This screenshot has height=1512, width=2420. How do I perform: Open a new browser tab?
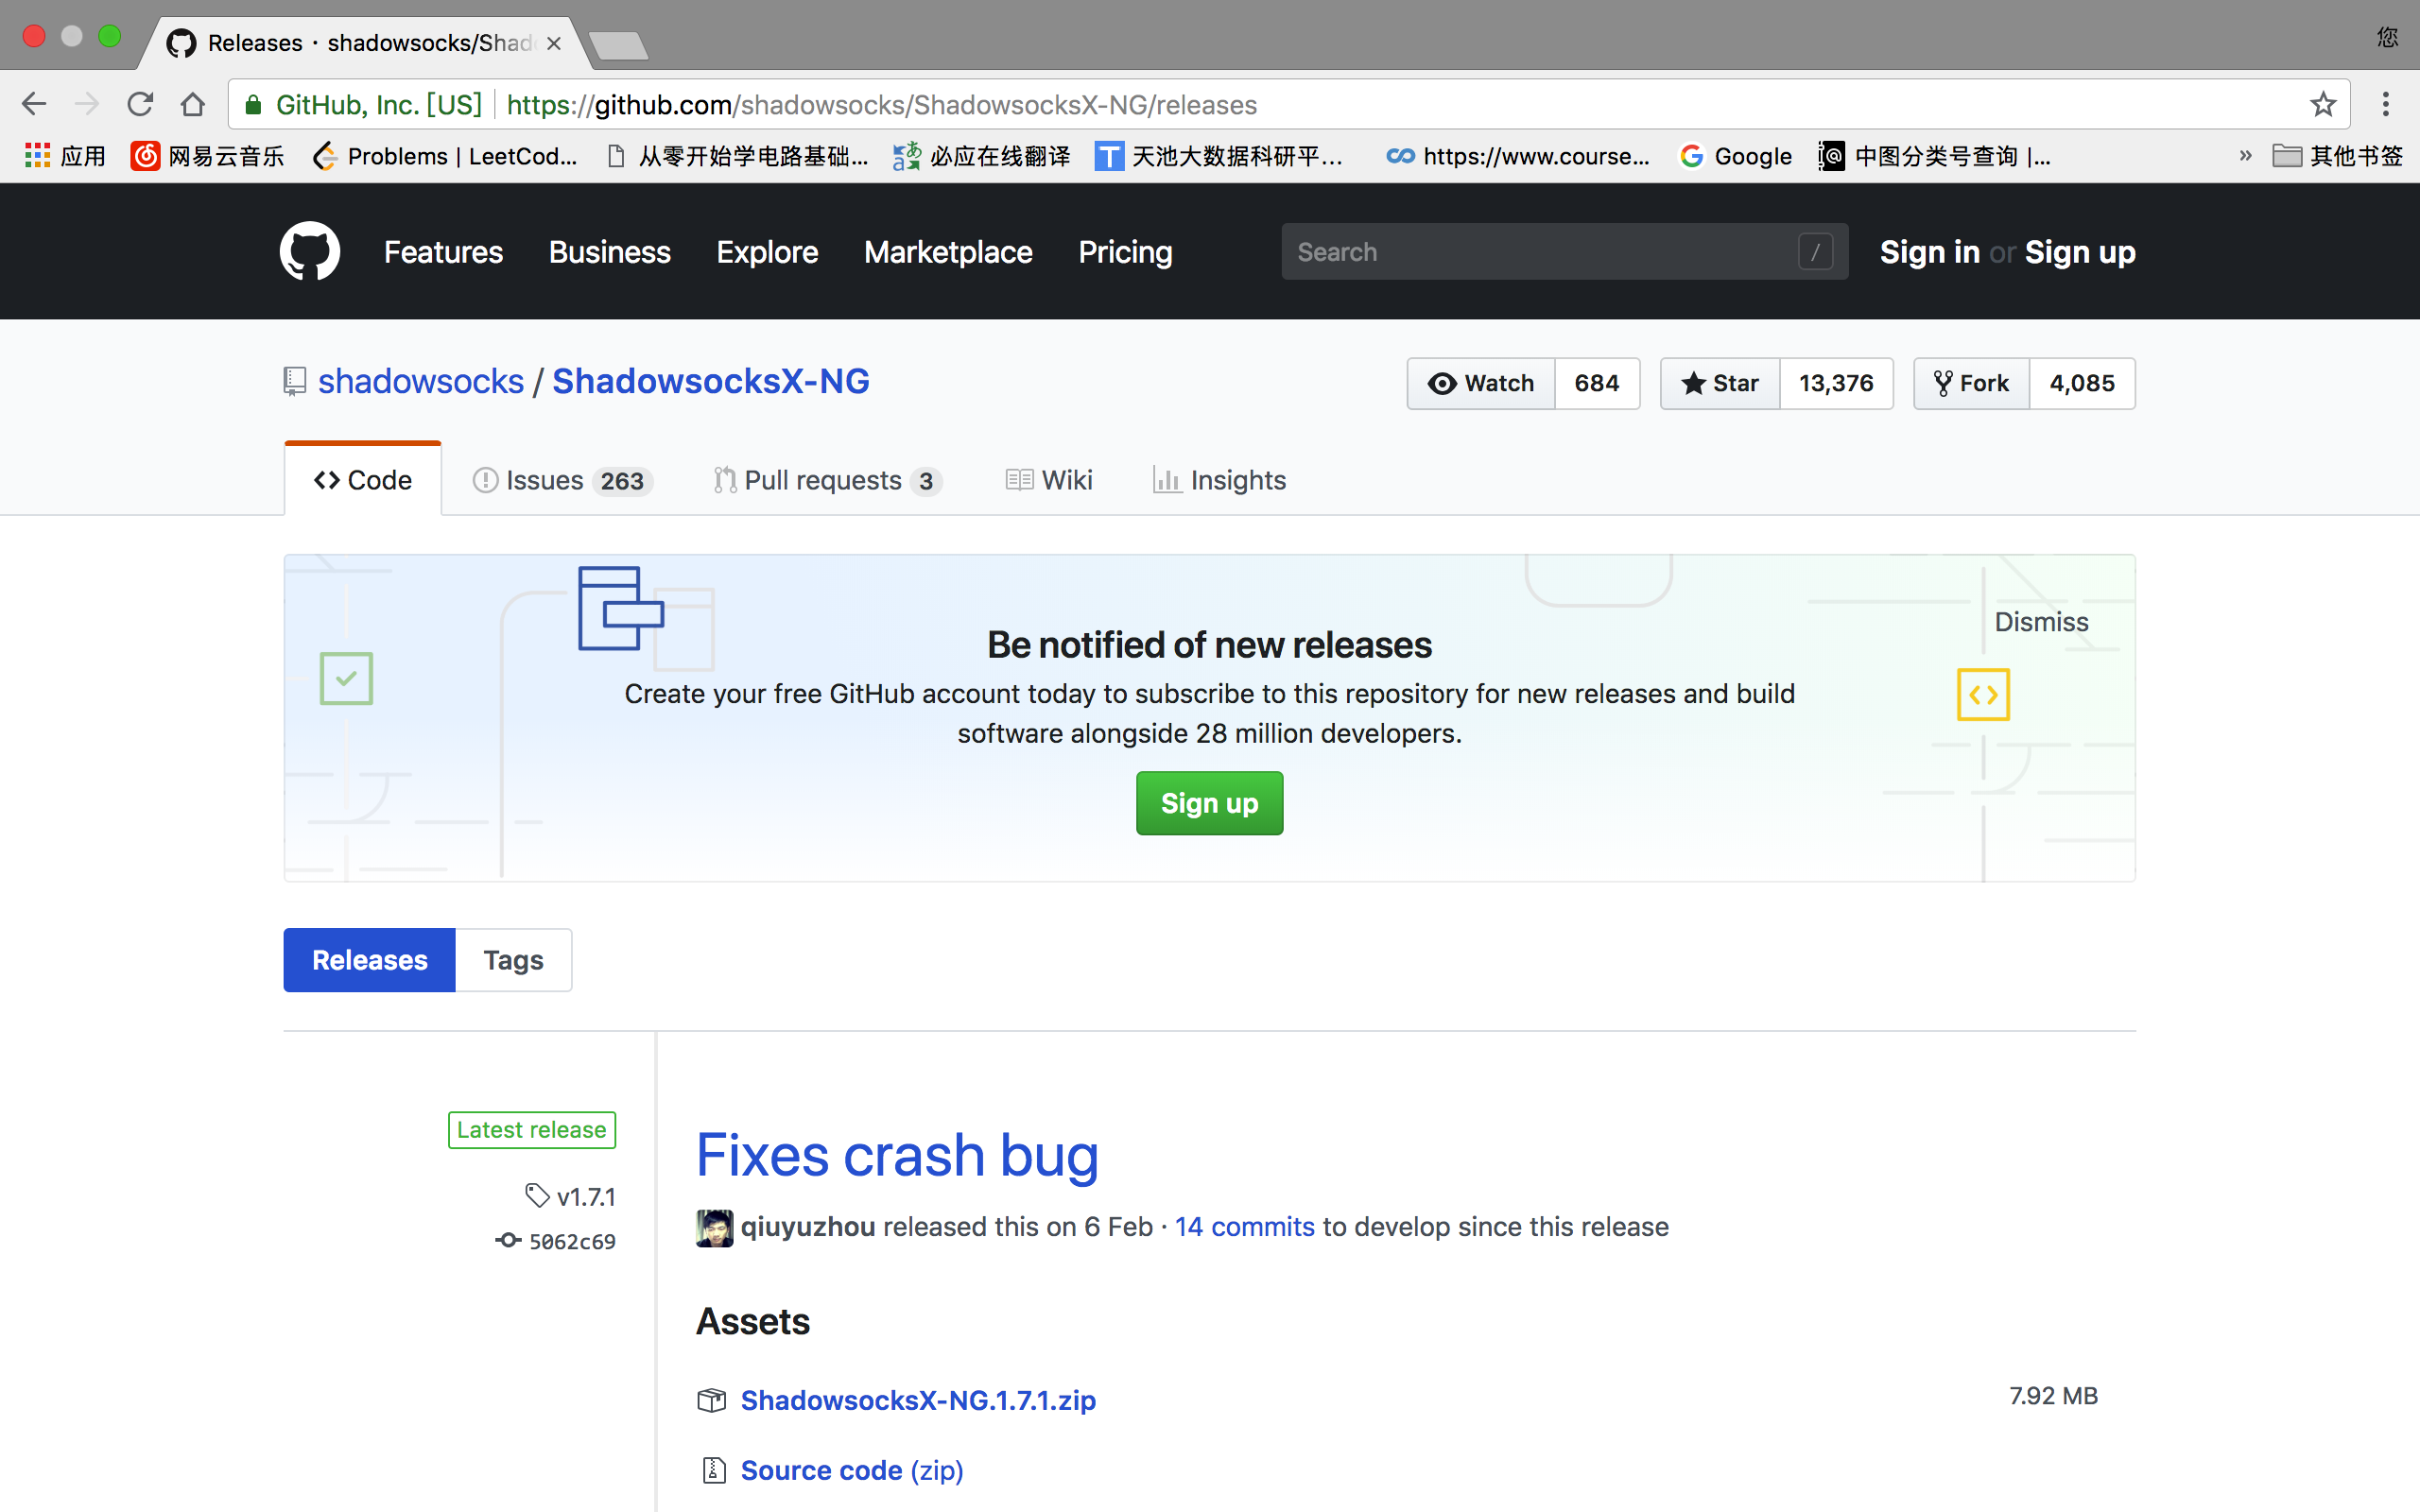pyautogui.click(x=619, y=46)
